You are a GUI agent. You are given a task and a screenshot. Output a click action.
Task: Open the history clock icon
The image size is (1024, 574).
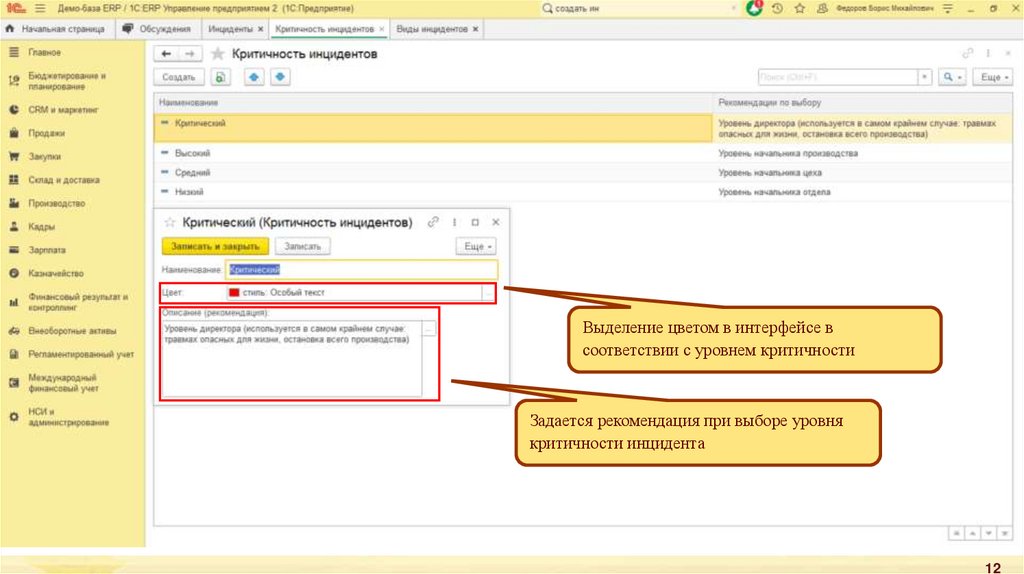point(777,8)
